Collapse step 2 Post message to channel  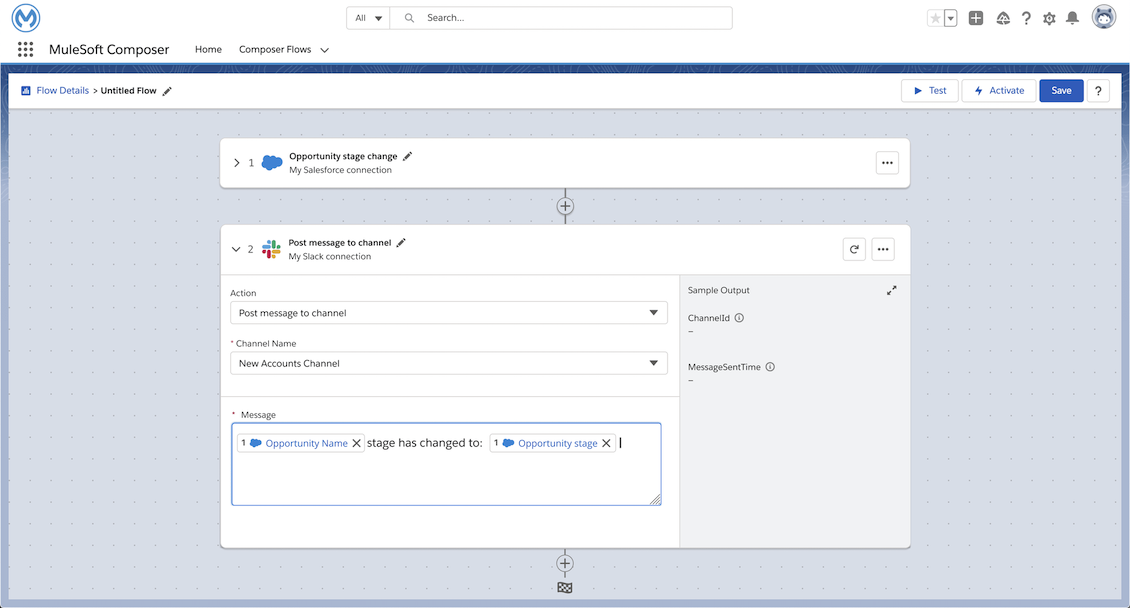(236, 249)
